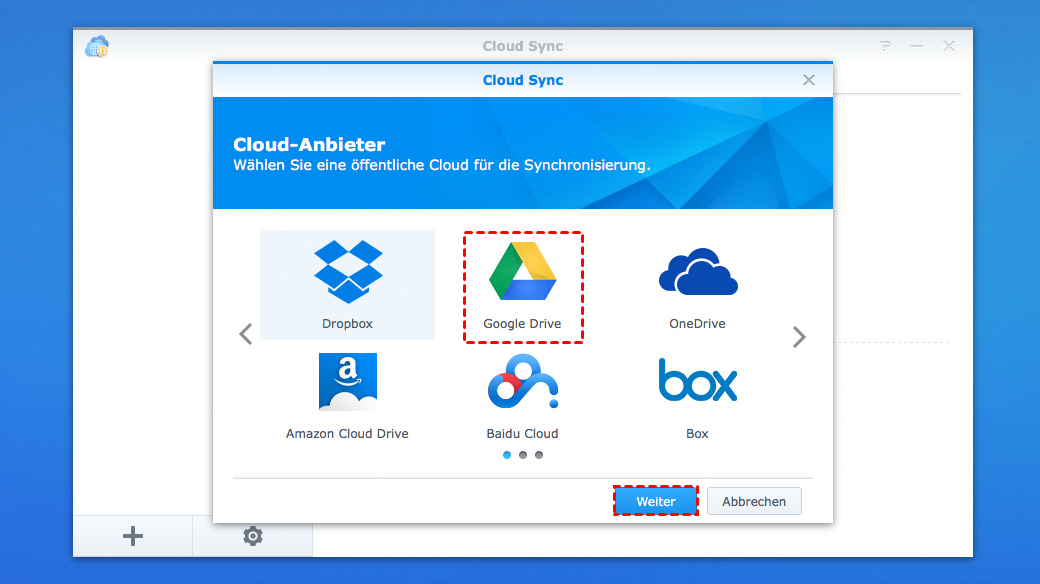Image resolution: width=1040 pixels, height=584 pixels.
Task: Jump to second provider page dot
Action: (x=523, y=455)
